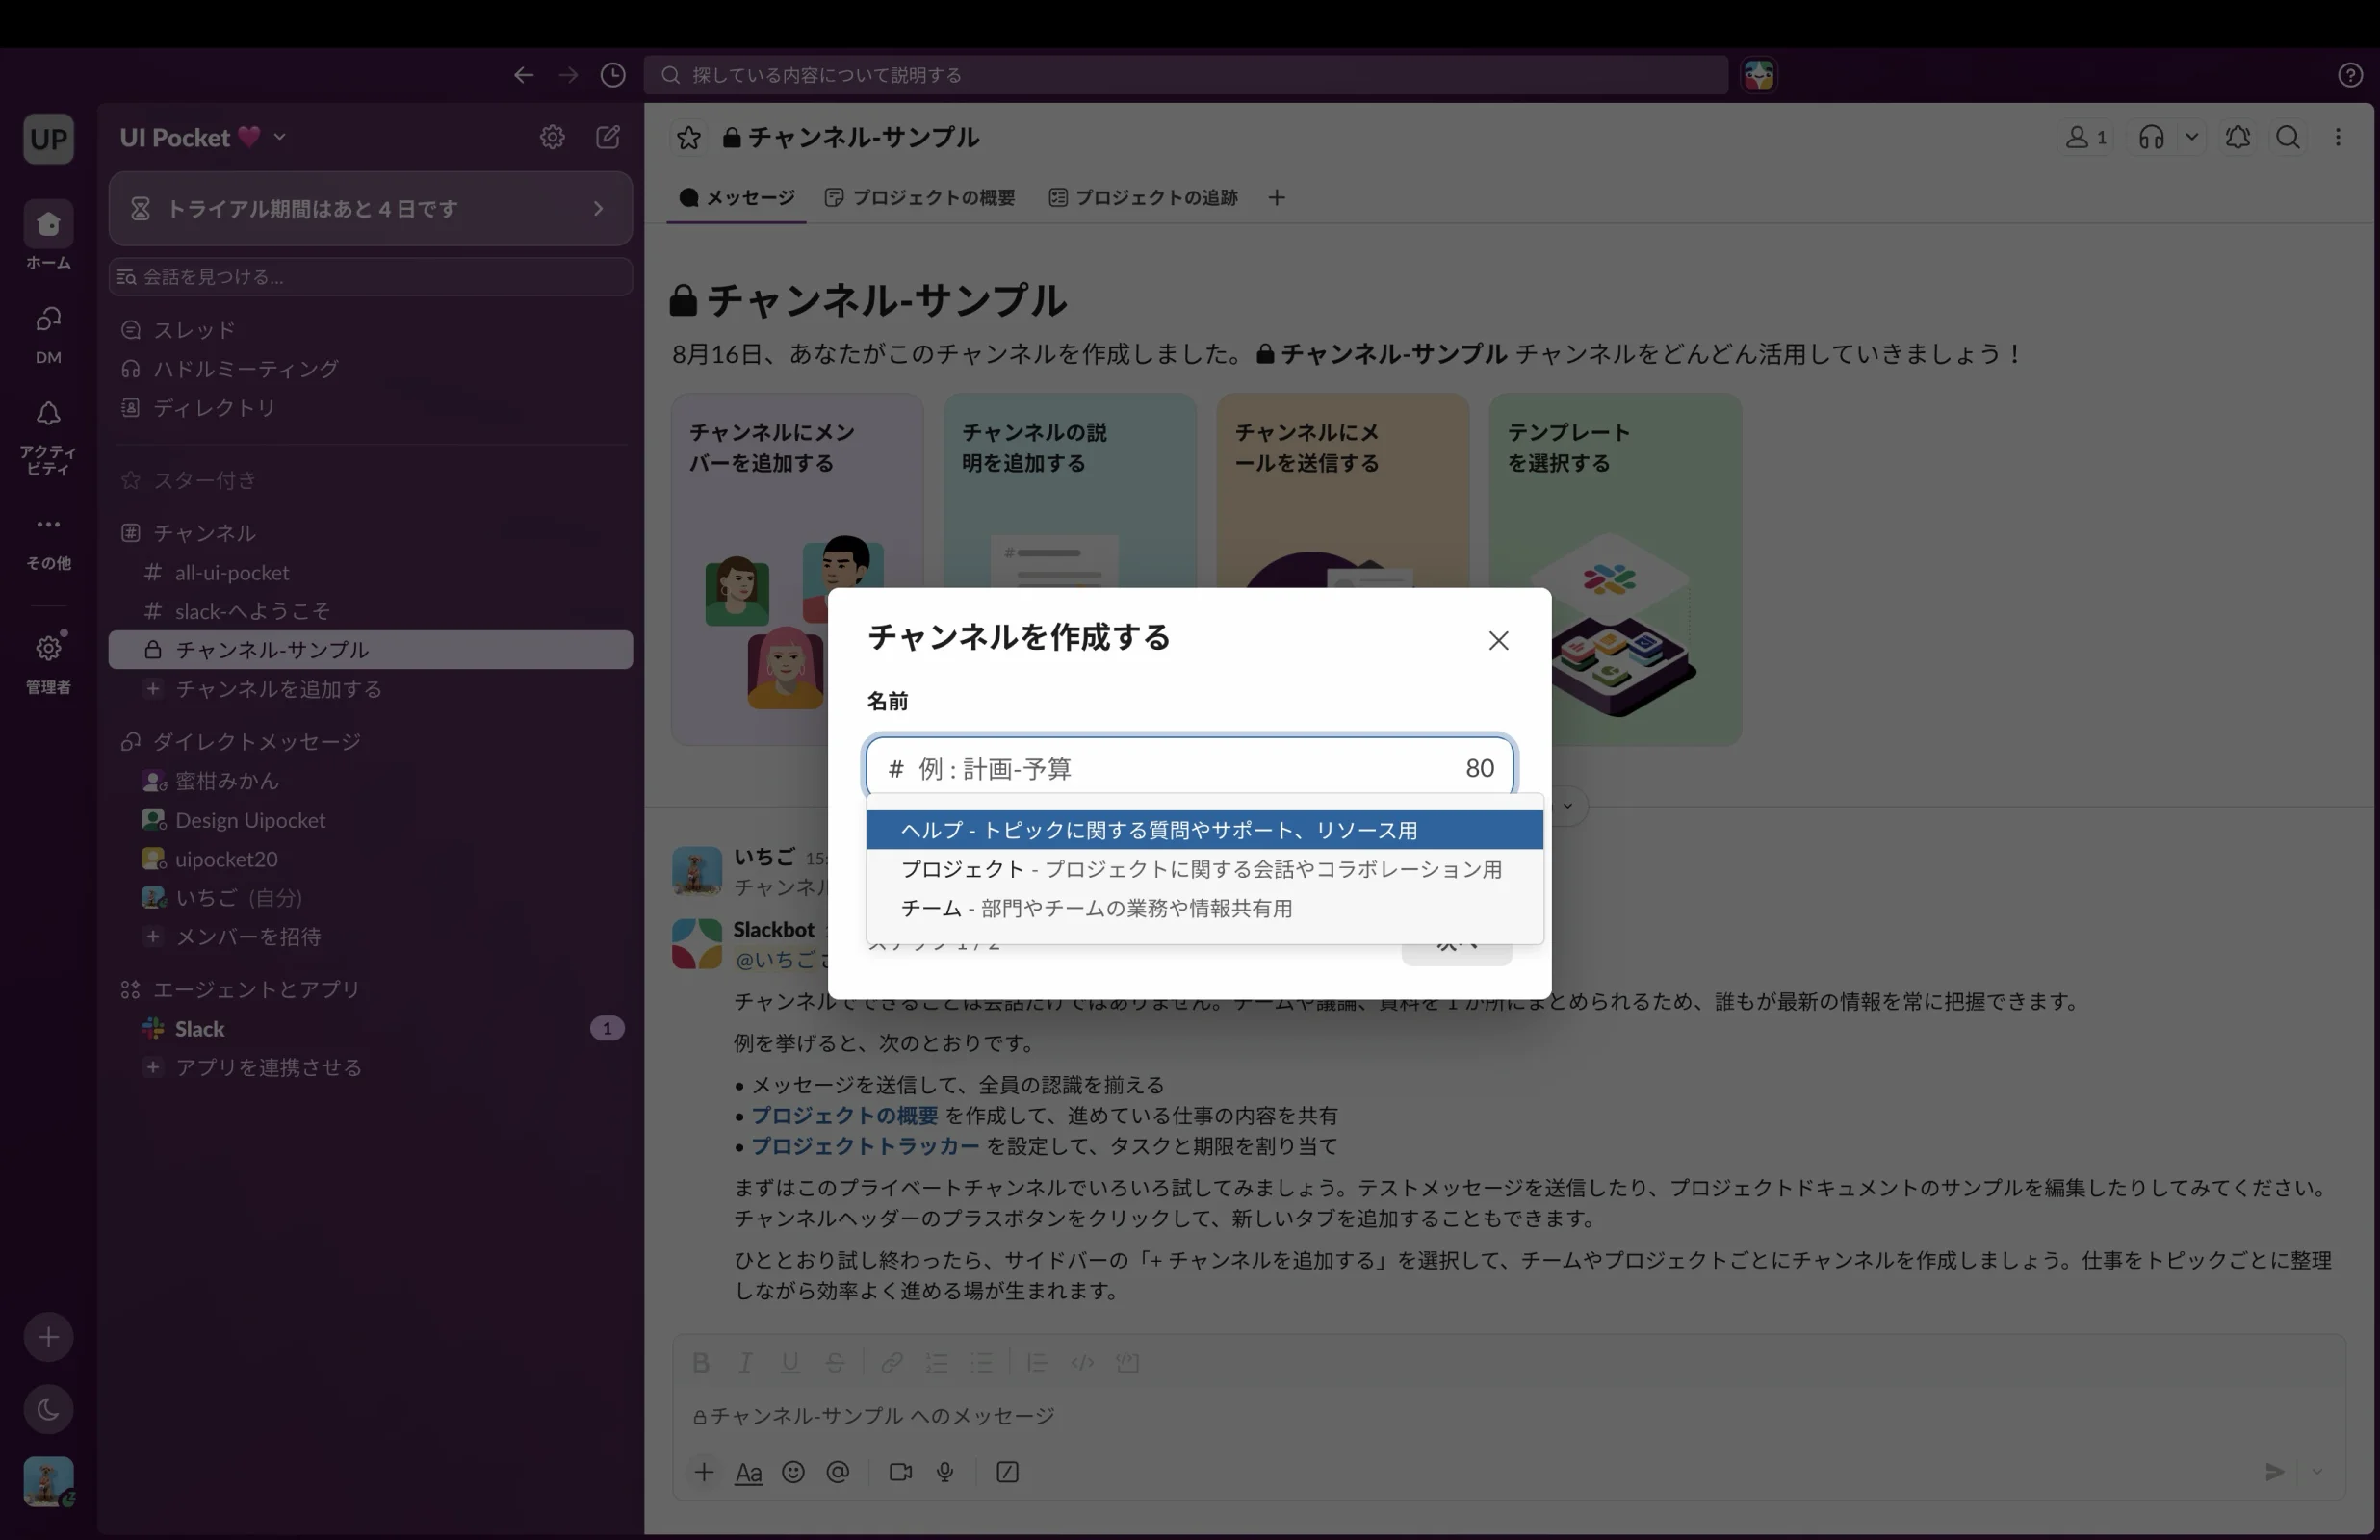Click mention @ icon in composer
The image size is (2380, 1540).
838,1471
